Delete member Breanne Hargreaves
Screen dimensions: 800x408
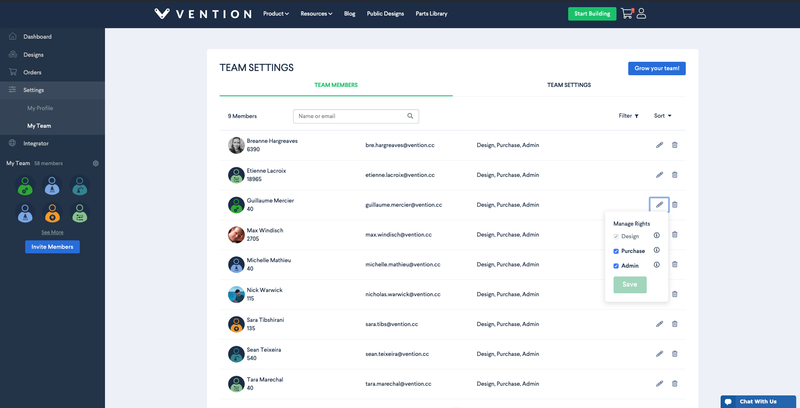tap(674, 145)
